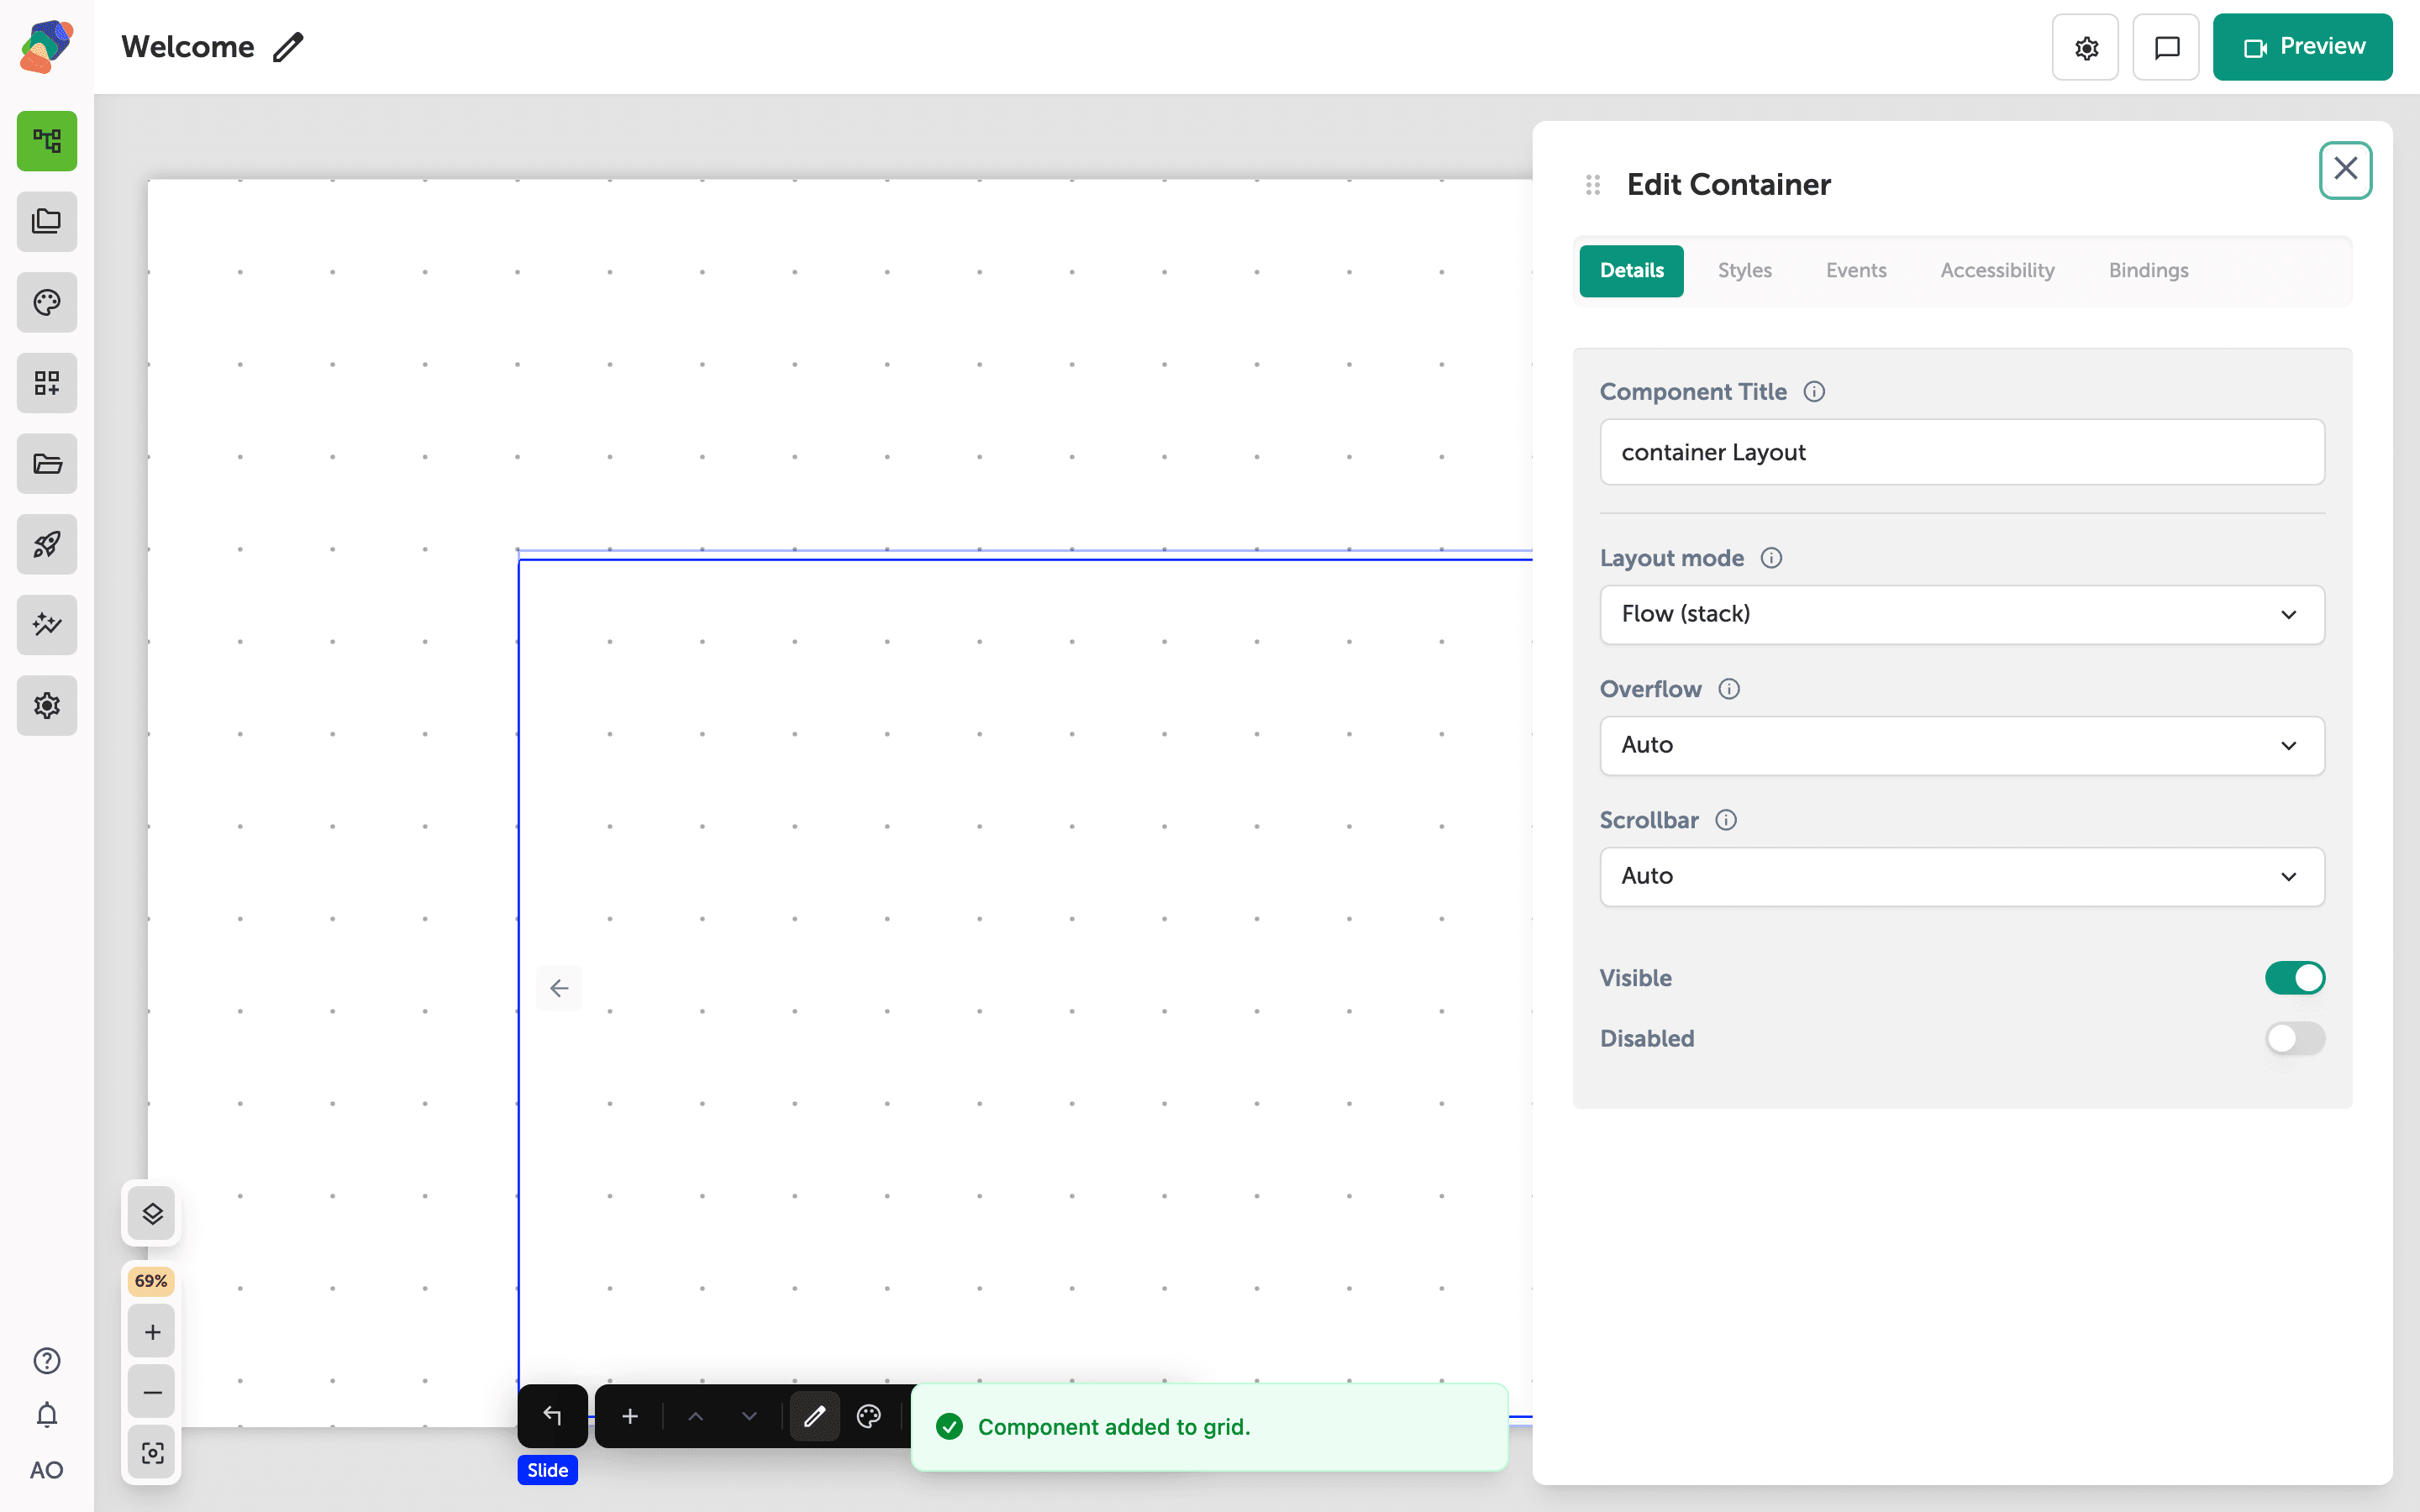Select parent with the return arrow toolbar button
Viewport: 2420px width, 1512px height.
point(553,1416)
